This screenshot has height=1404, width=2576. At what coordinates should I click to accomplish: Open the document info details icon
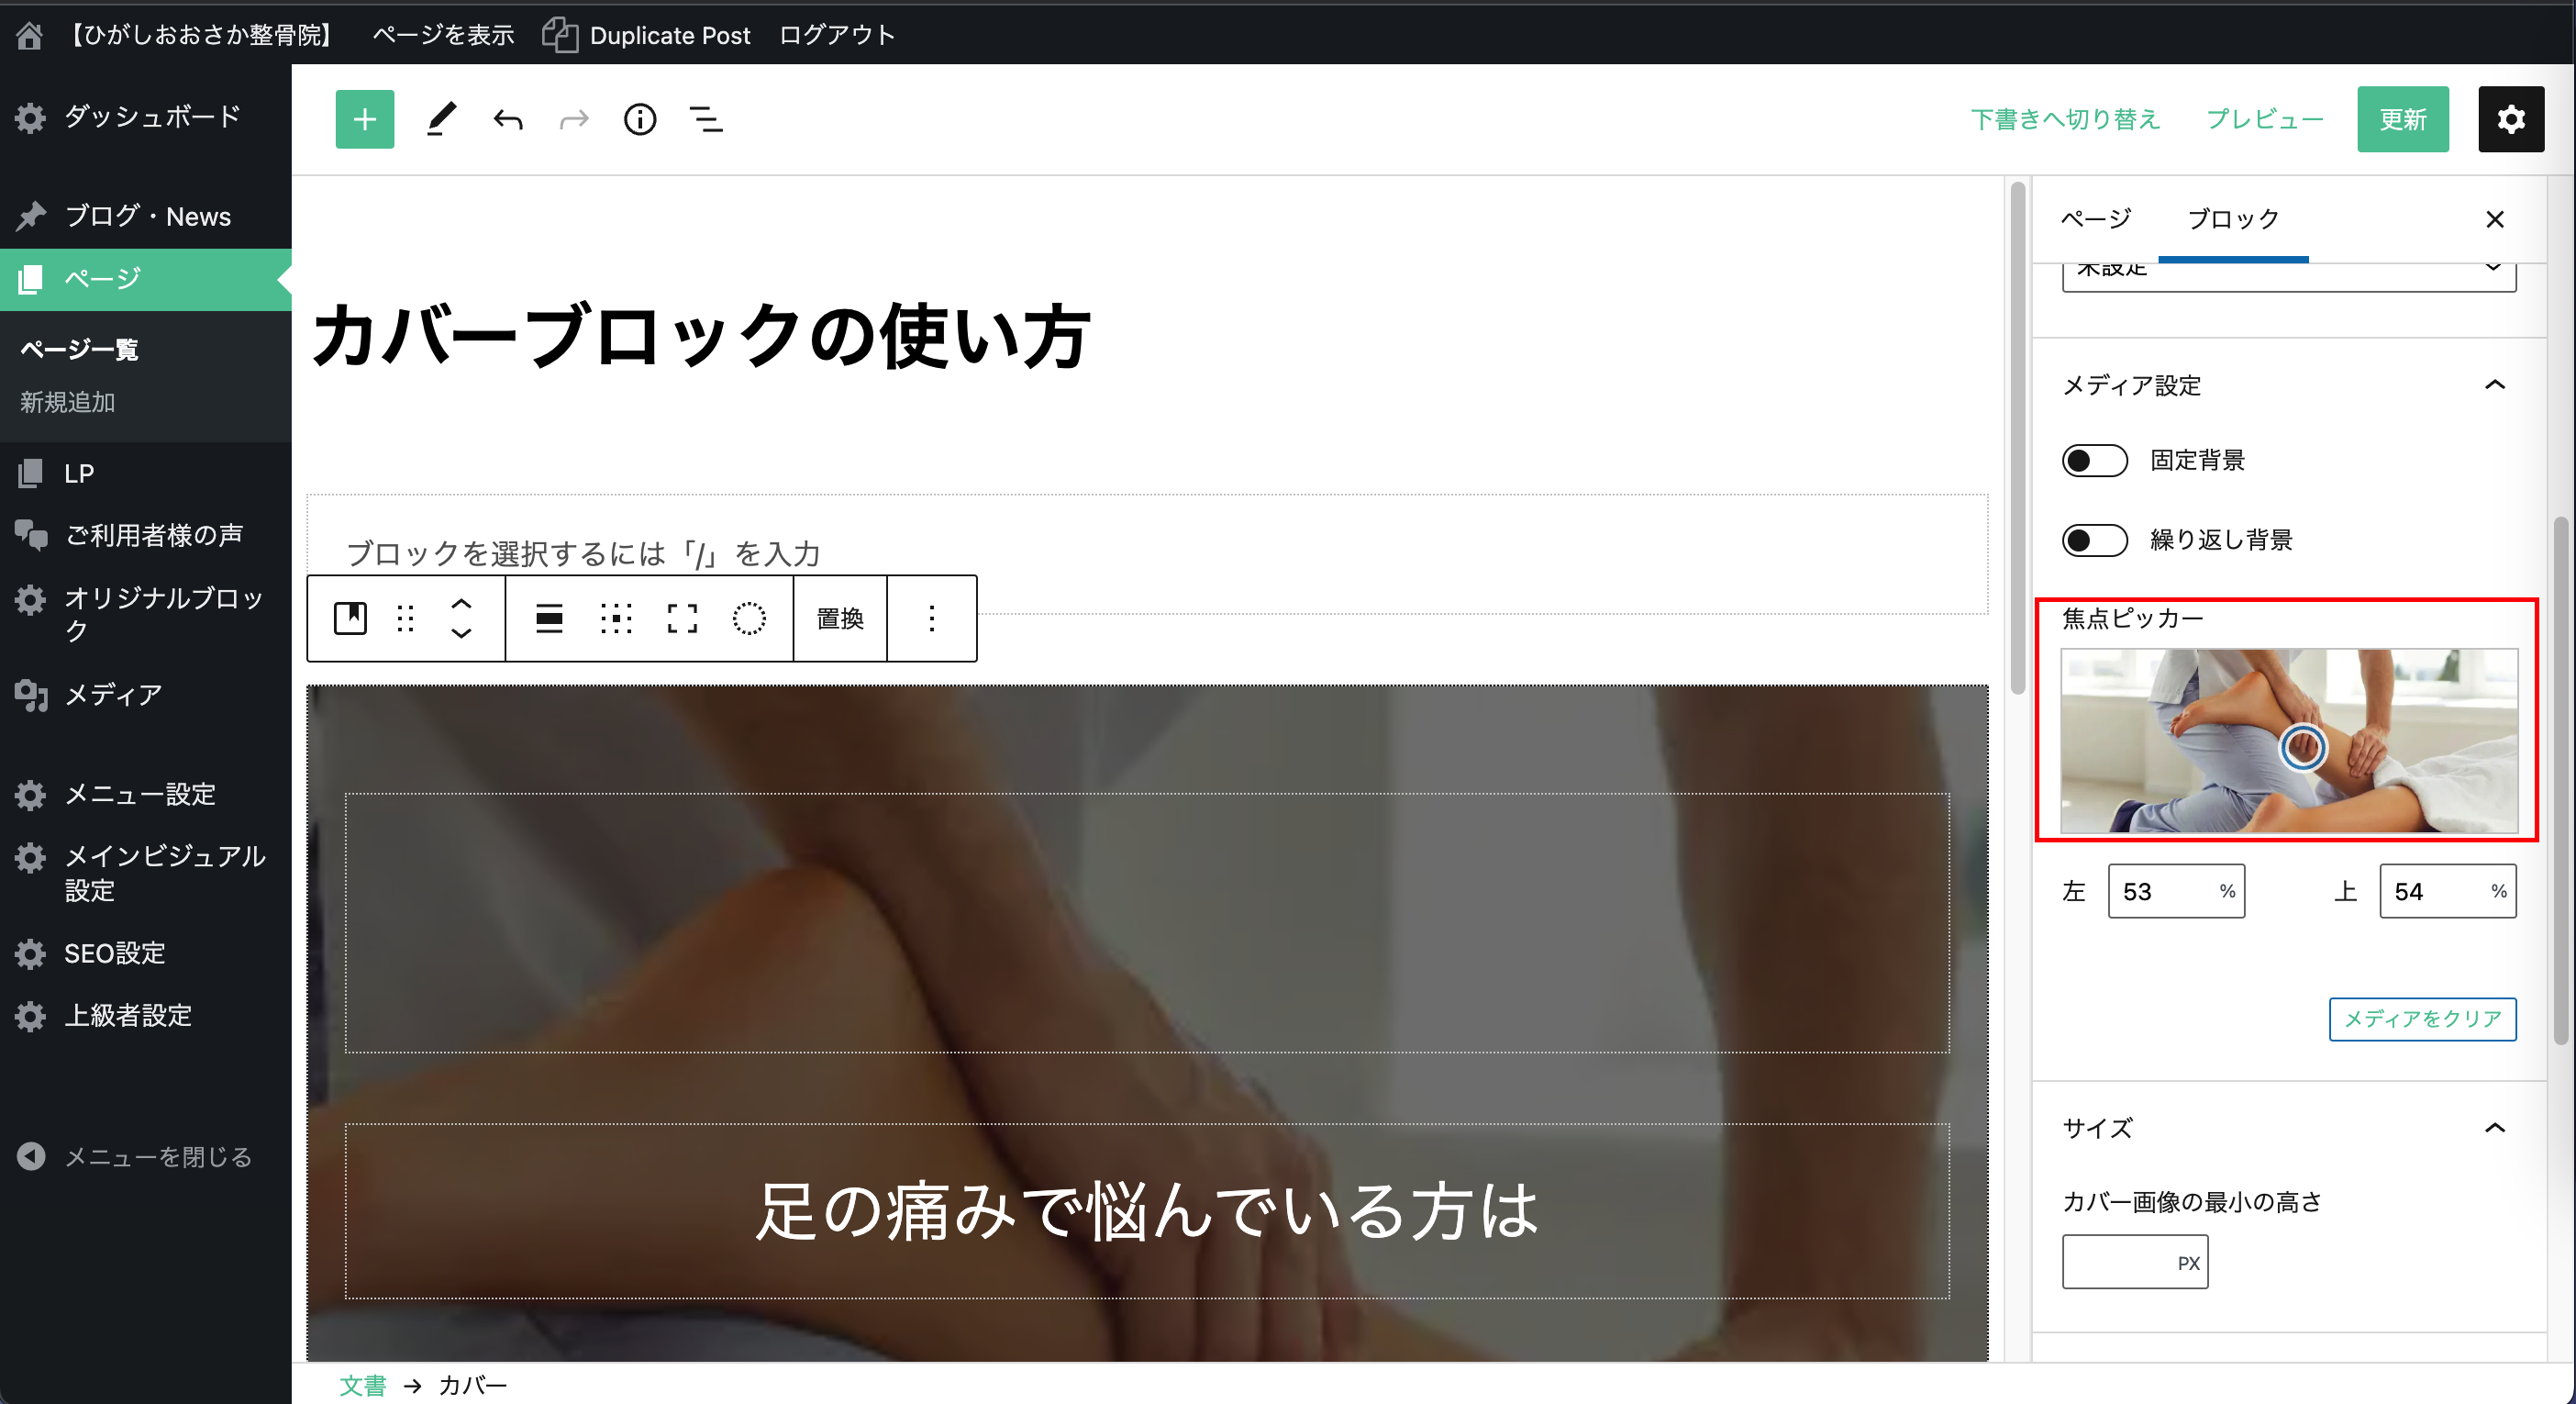(x=640, y=120)
